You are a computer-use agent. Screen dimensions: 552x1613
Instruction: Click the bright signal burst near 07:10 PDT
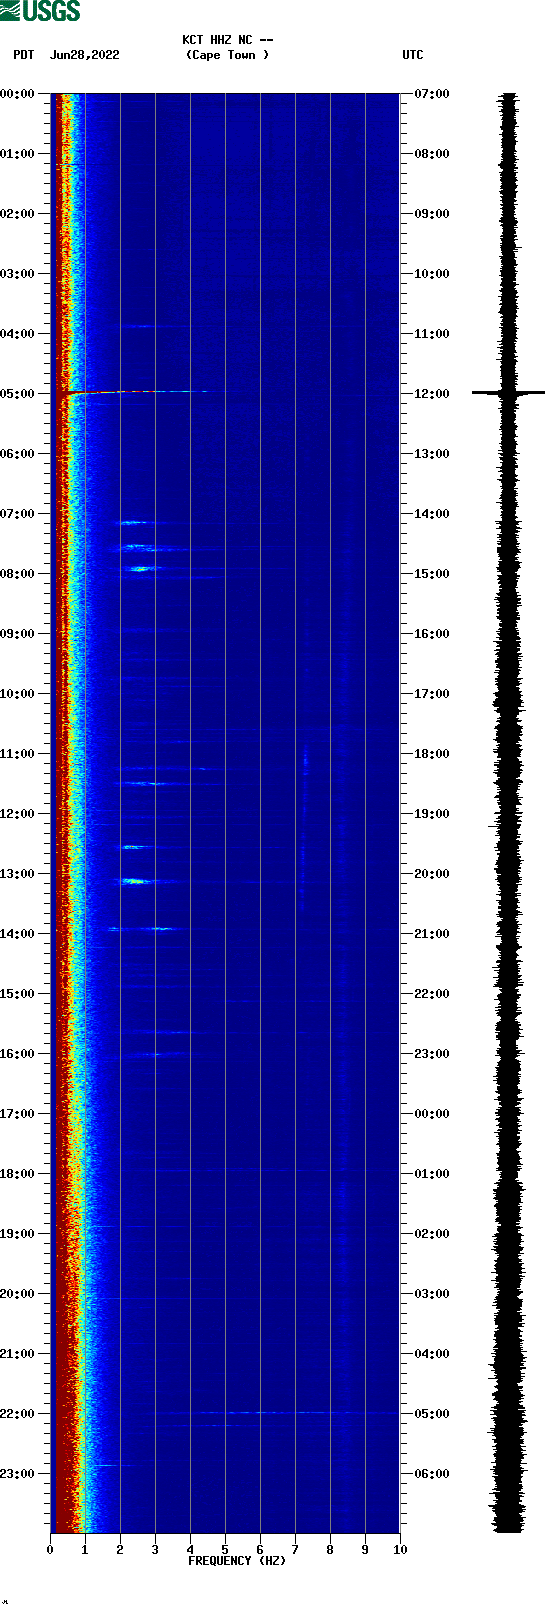click(x=132, y=522)
